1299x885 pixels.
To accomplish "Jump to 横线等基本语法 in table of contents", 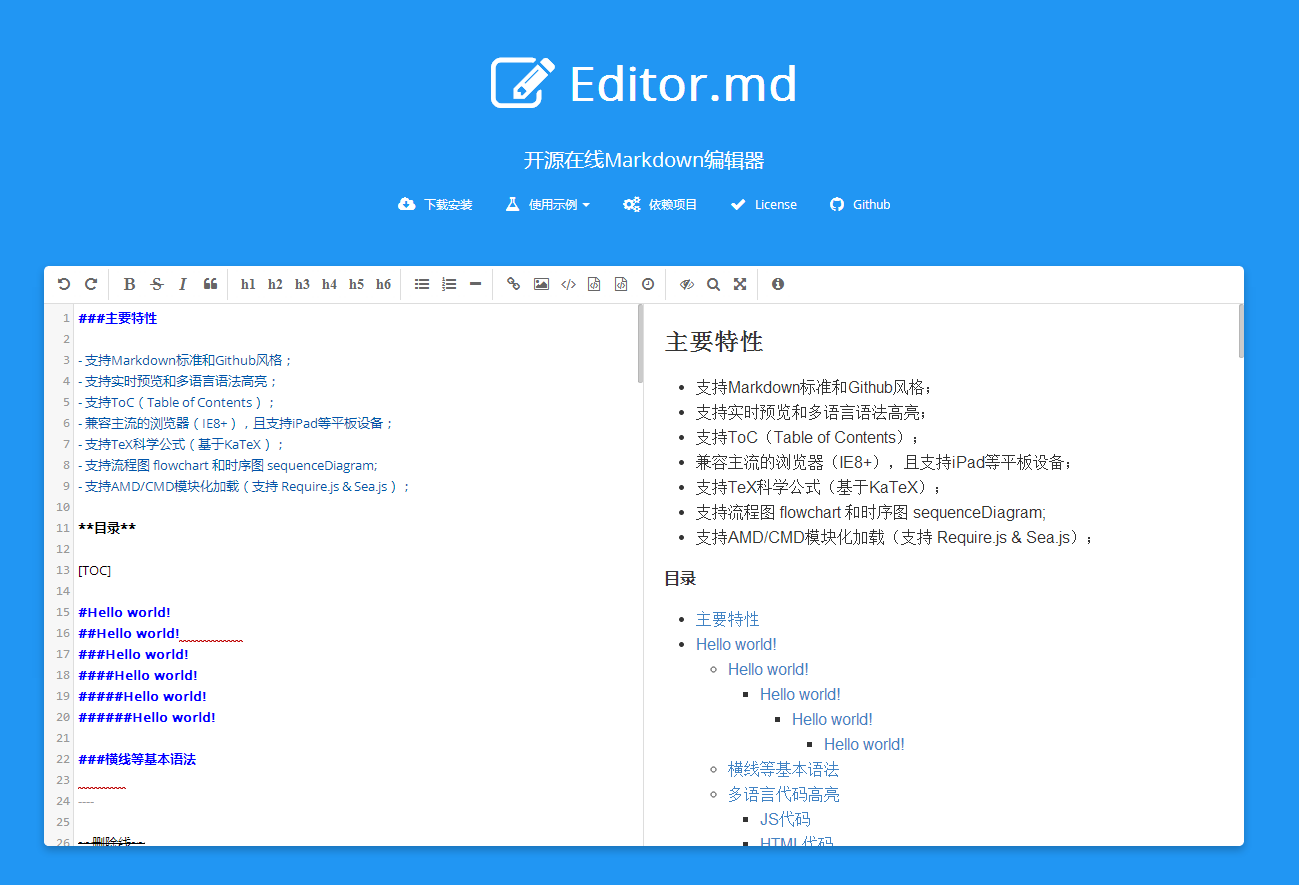I will 783,769.
